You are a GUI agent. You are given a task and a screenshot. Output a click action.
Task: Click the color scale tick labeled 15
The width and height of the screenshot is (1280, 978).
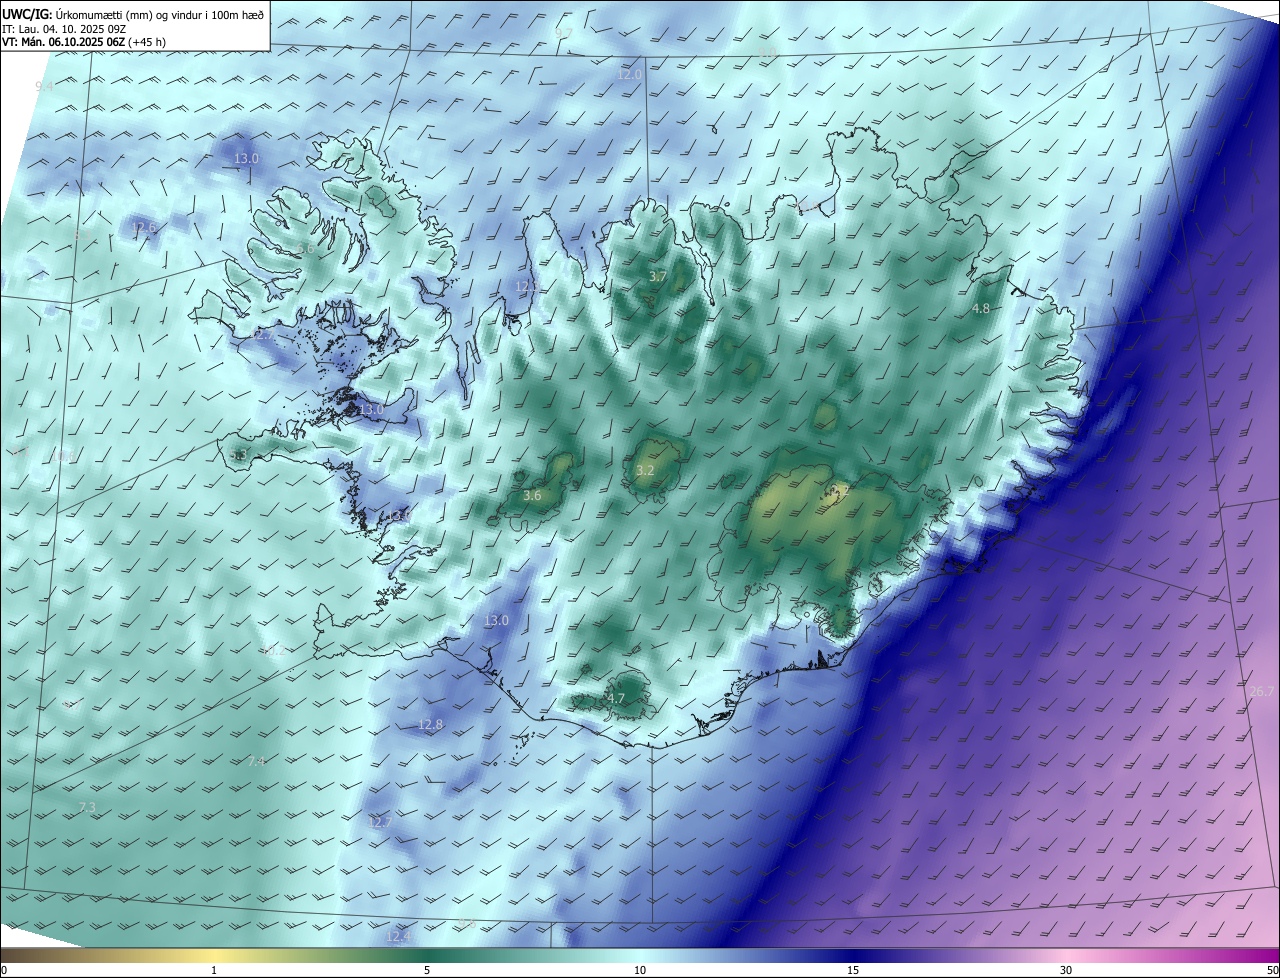853,970
